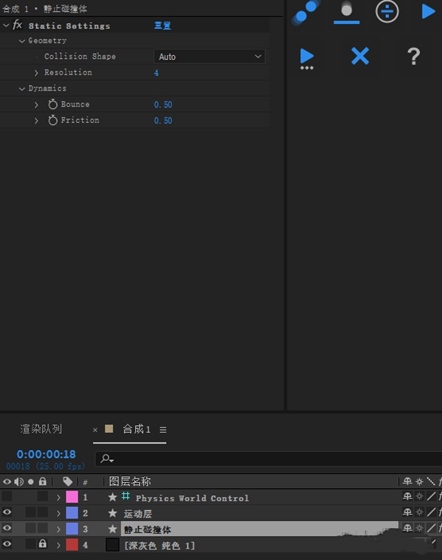Screen dimensions: 442x560
Task: Click the pink label swatch of layer 1
Action: tap(72, 497)
